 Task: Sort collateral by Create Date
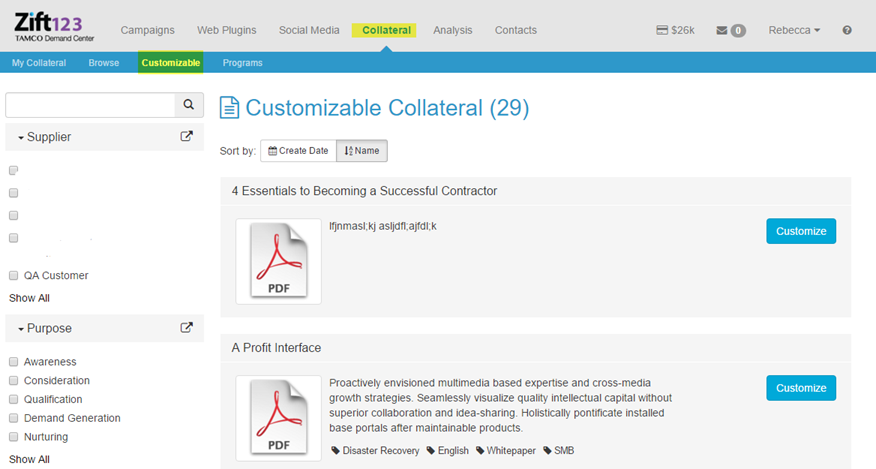tap(298, 151)
